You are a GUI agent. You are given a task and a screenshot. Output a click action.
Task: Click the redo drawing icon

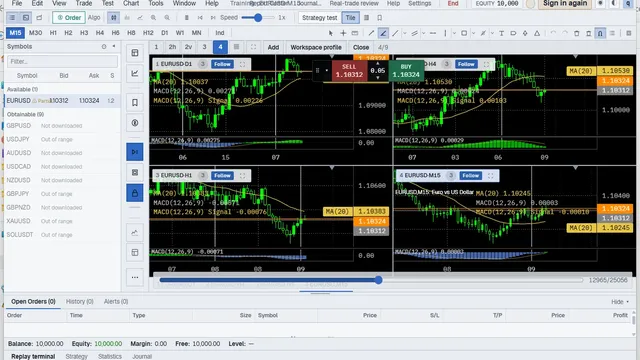coord(565,33)
